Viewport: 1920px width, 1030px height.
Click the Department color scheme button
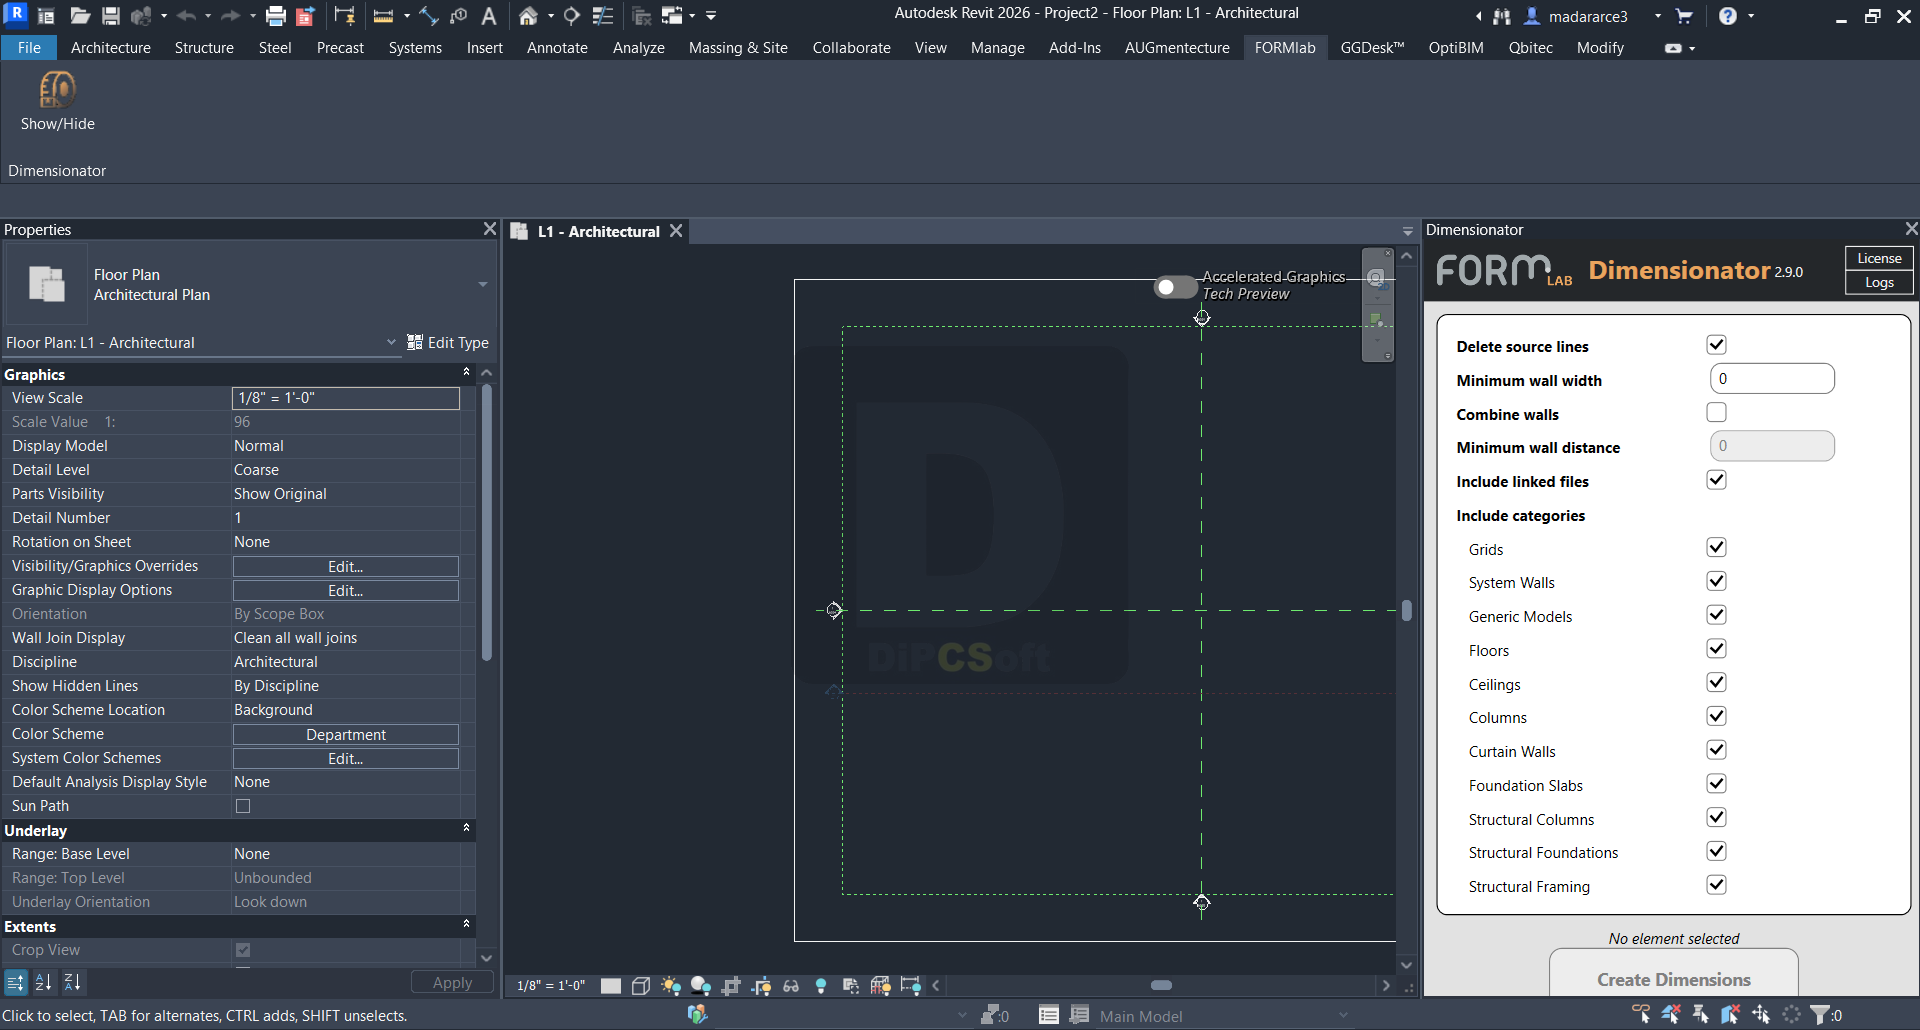[x=346, y=734]
